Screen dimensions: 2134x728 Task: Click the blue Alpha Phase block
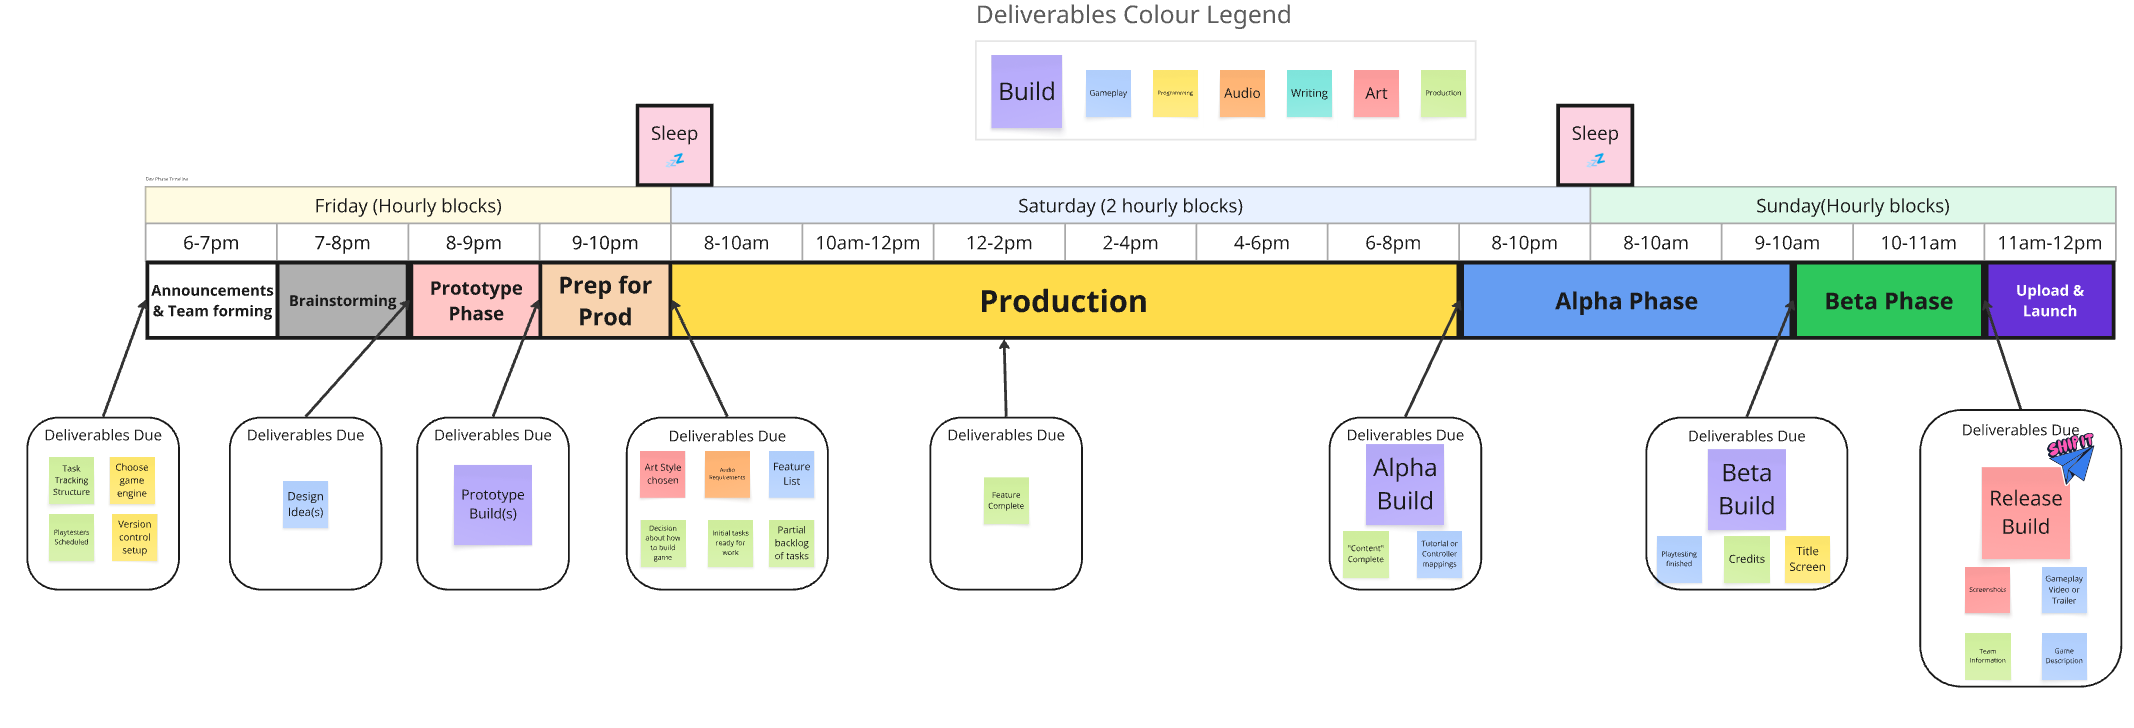1626,301
